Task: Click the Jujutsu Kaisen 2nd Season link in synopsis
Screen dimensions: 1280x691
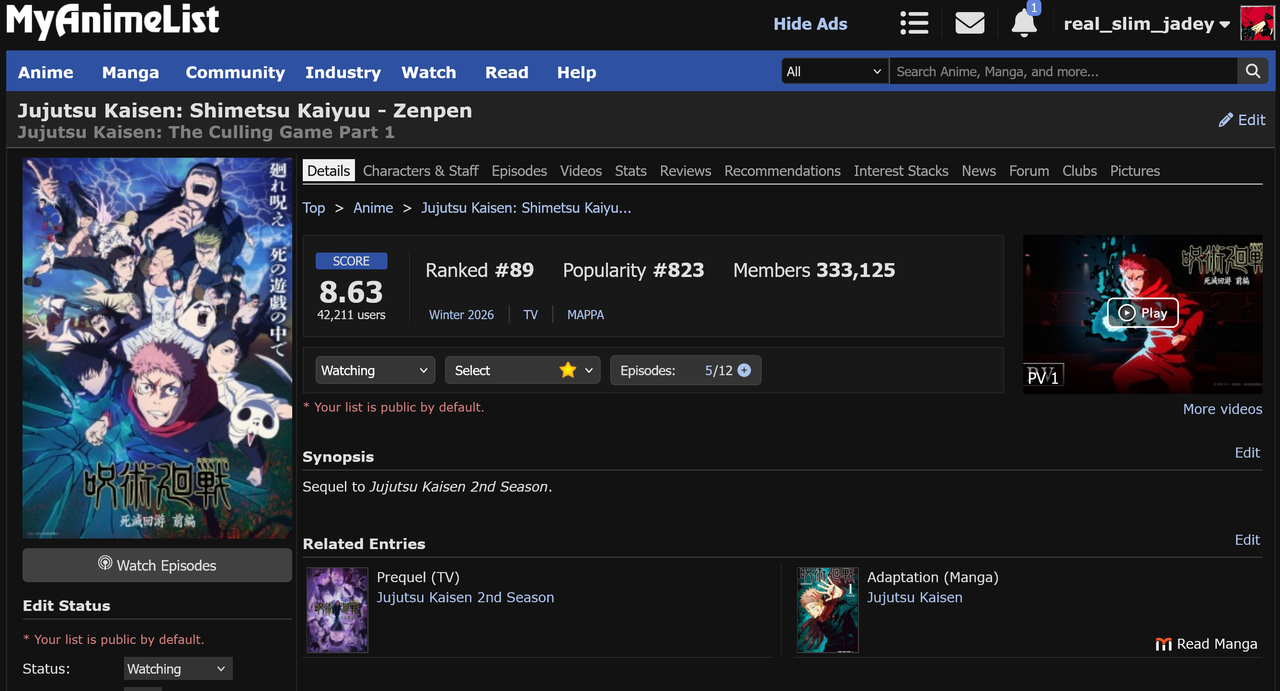Action: (459, 487)
